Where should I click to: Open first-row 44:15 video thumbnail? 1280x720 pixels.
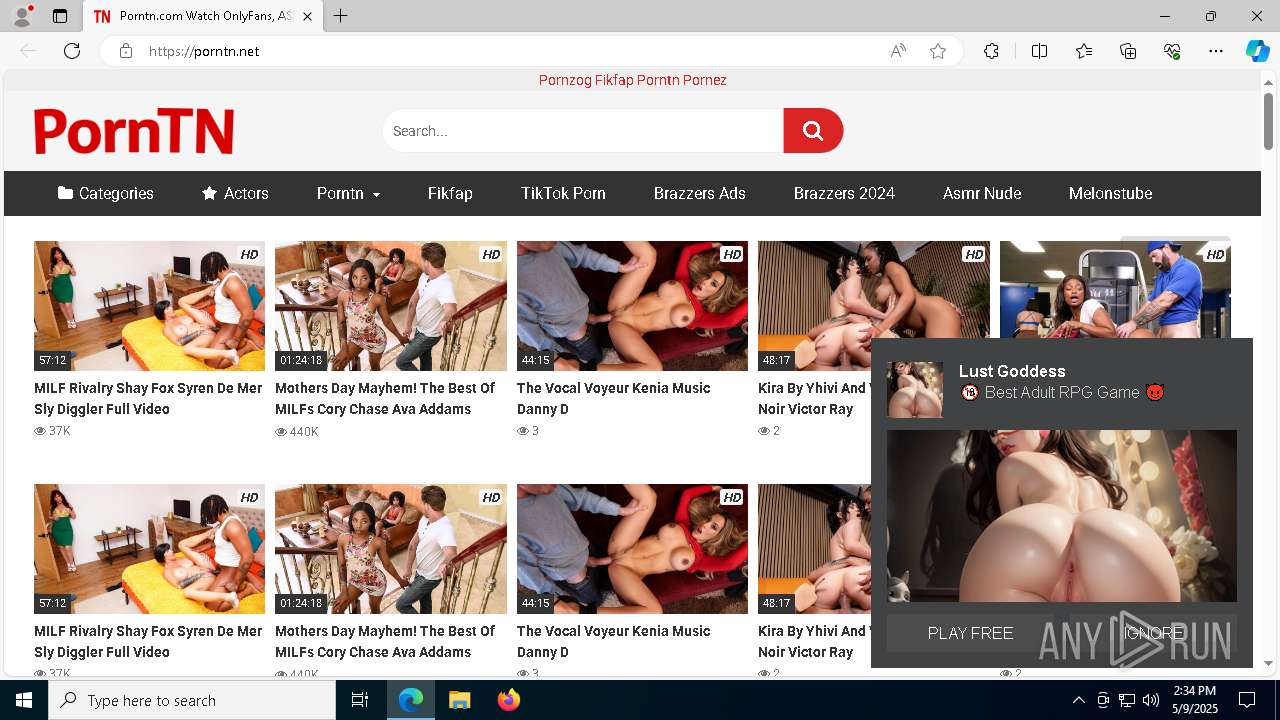[x=632, y=306]
